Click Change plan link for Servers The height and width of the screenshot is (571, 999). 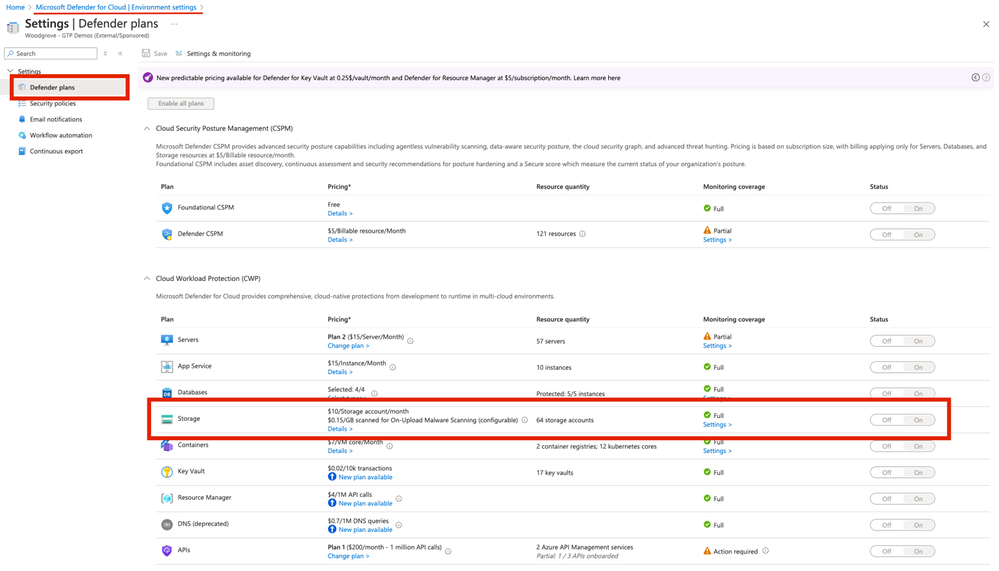[x=348, y=345]
